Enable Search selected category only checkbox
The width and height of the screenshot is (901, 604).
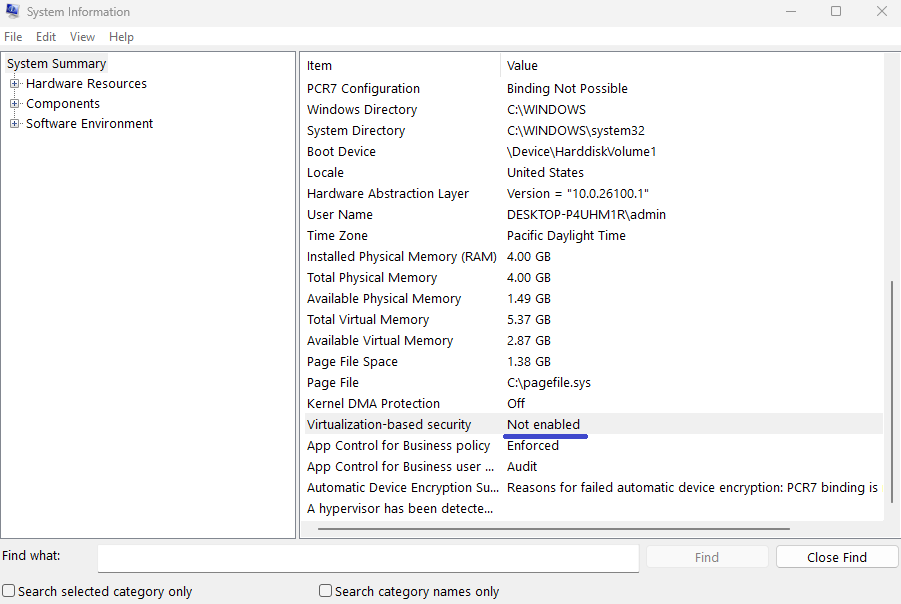tap(9, 591)
